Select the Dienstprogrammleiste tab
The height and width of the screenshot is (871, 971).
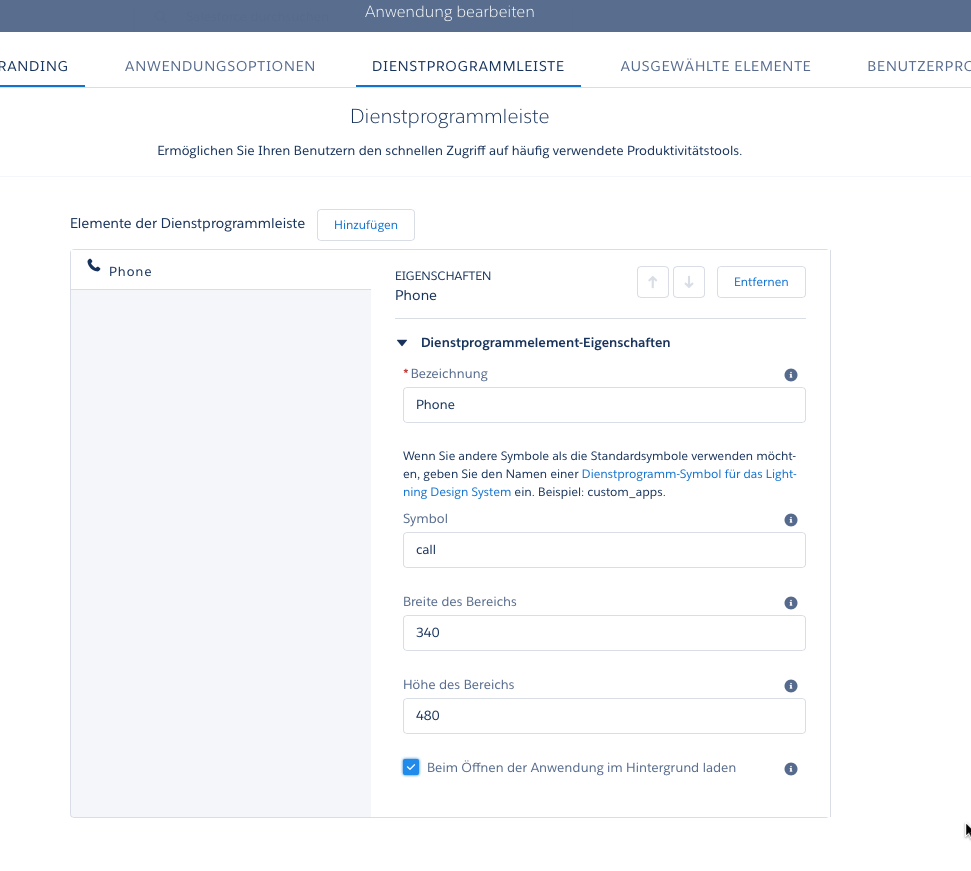click(x=468, y=66)
